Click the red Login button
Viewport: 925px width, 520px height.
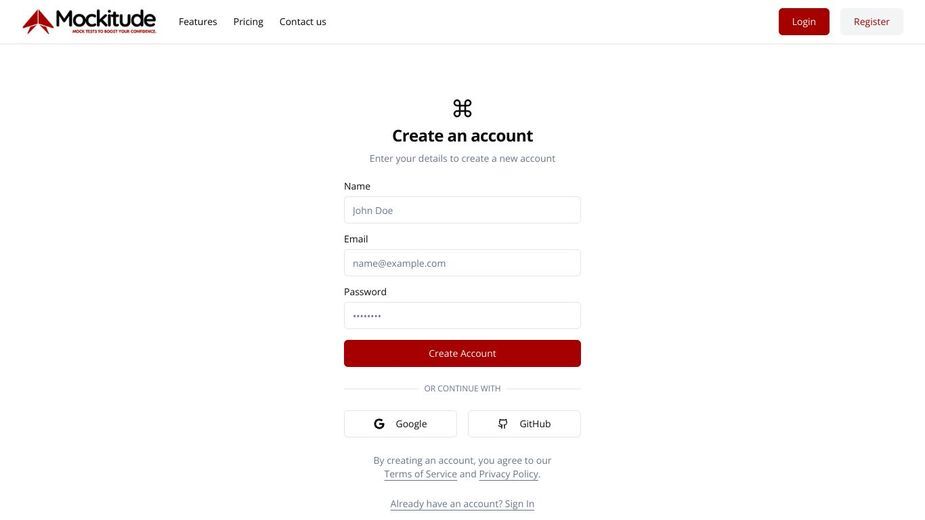tap(803, 22)
